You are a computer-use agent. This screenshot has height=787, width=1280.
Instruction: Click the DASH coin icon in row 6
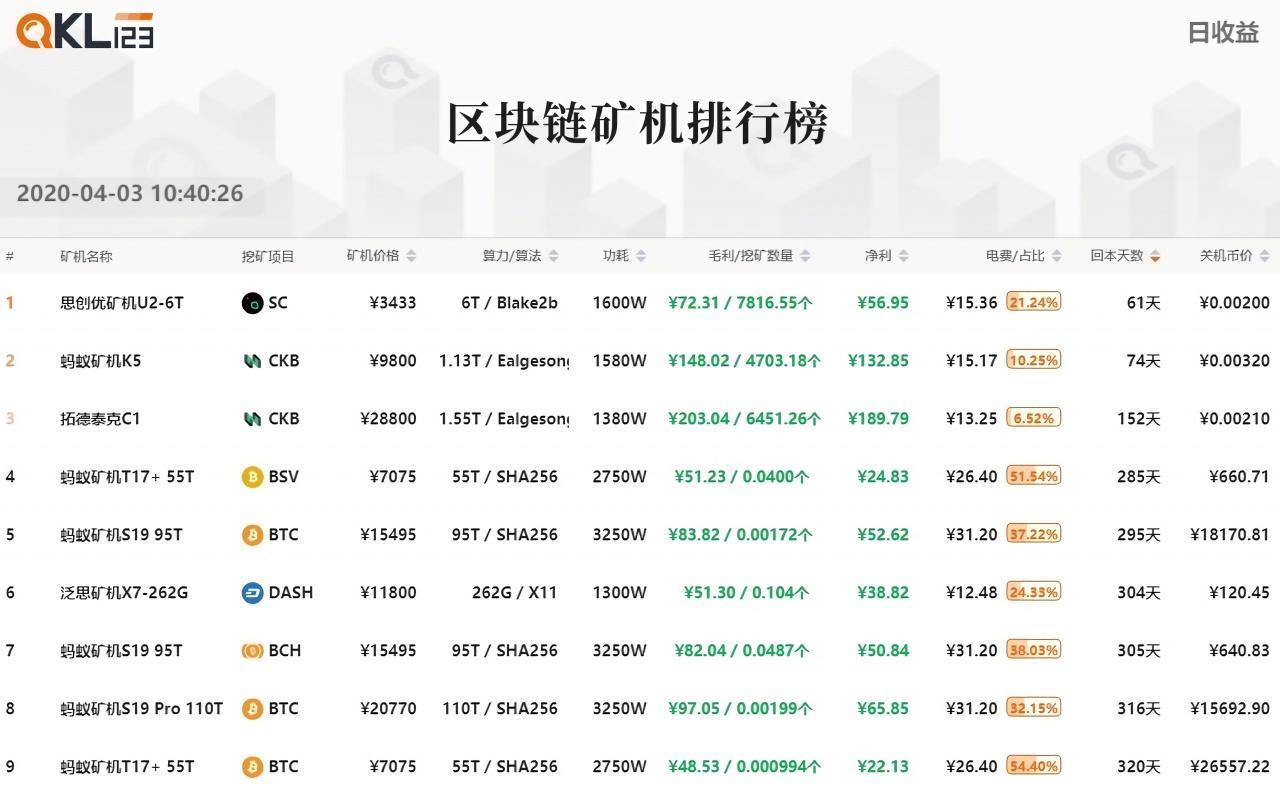point(252,593)
